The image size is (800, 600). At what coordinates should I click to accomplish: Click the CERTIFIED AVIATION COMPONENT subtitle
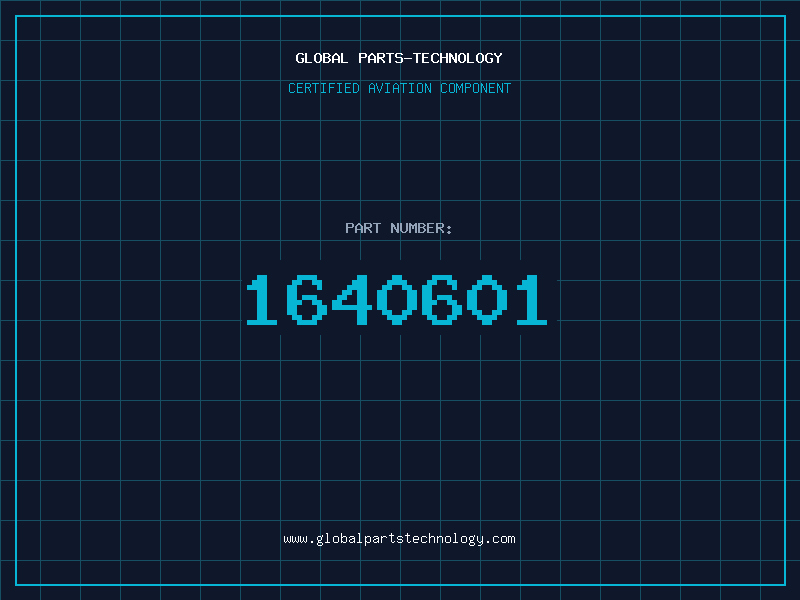(x=399, y=88)
